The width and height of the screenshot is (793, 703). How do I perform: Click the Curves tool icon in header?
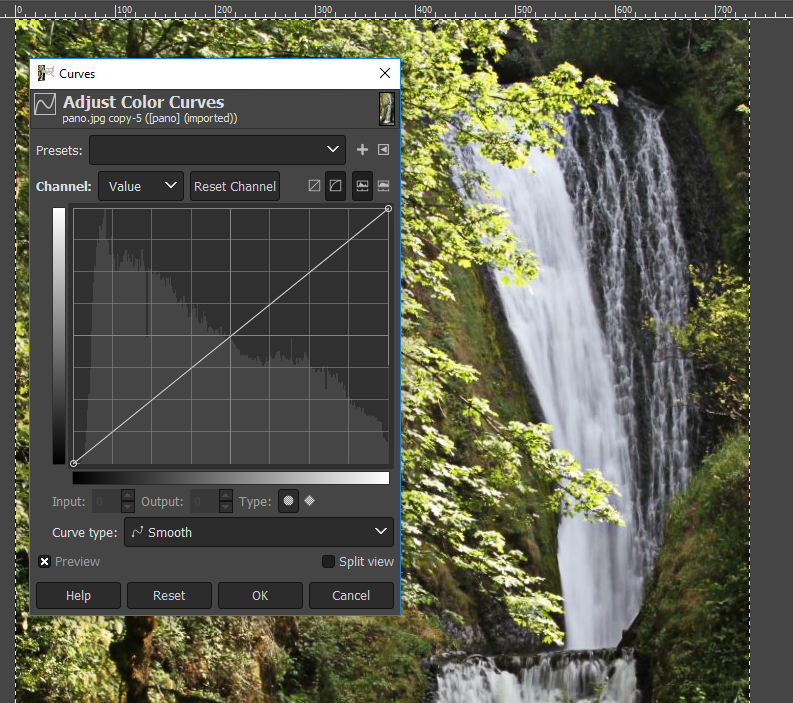point(45,104)
